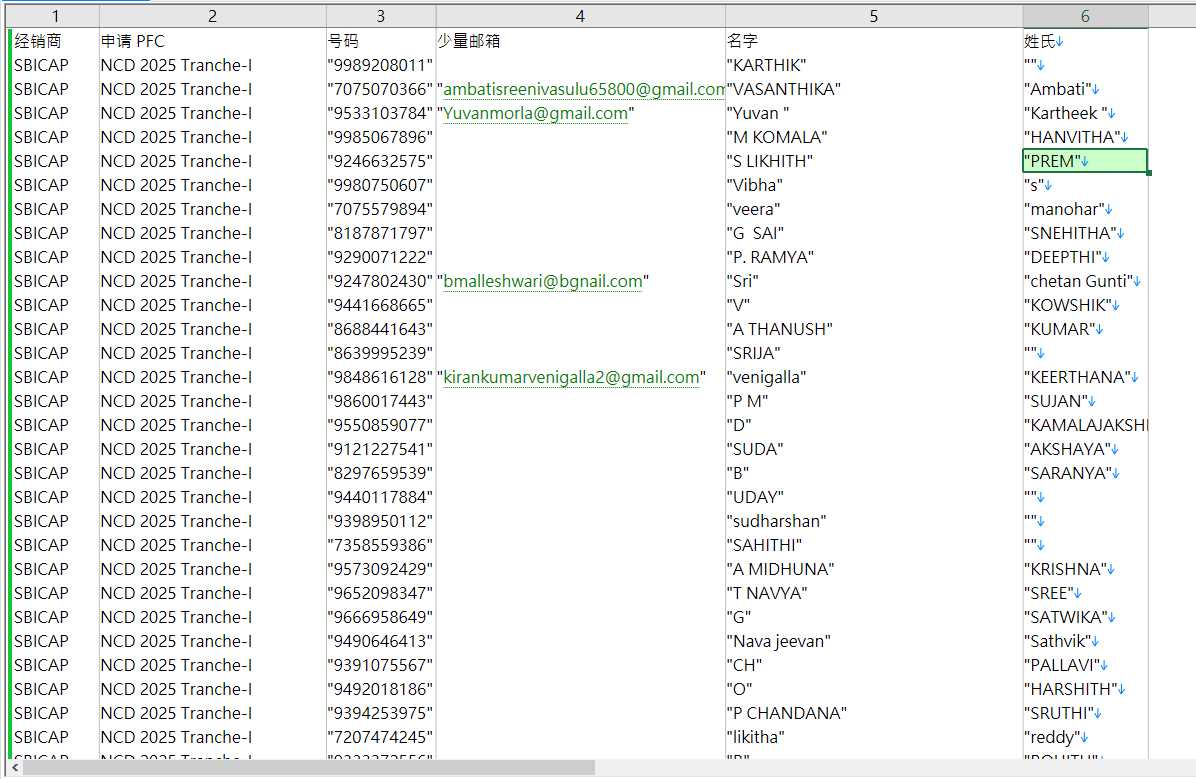Select name cell "KARTHIK"
The image size is (1196, 779).
[873, 65]
